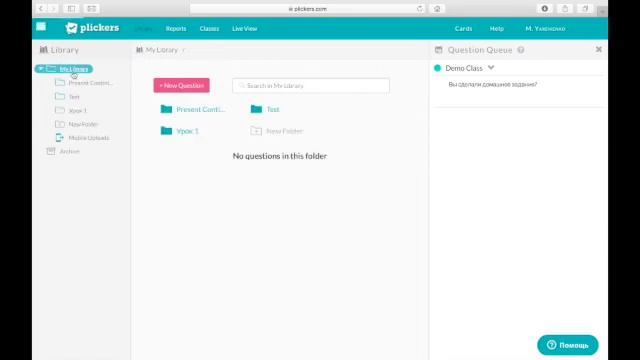Viewport: 640px width, 360px height.
Task: Expand the Demo Class dropdown chevron
Action: pyautogui.click(x=491, y=68)
